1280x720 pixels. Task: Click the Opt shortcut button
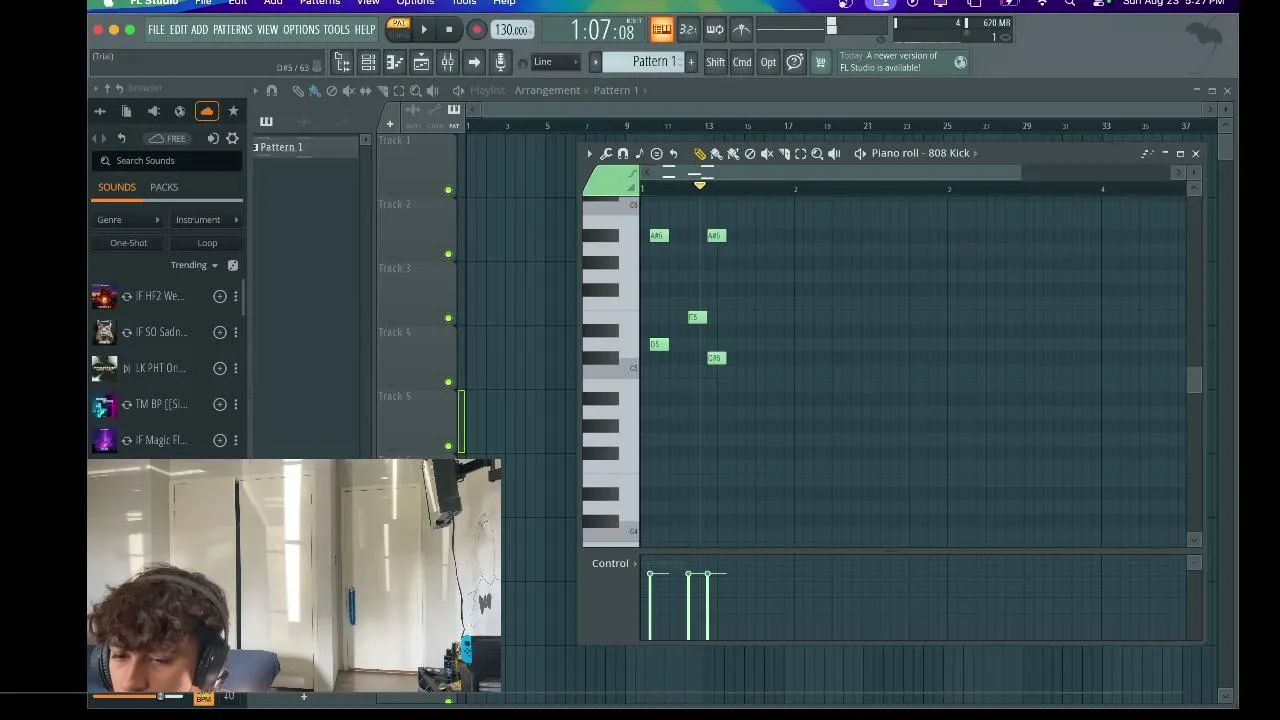768,62
